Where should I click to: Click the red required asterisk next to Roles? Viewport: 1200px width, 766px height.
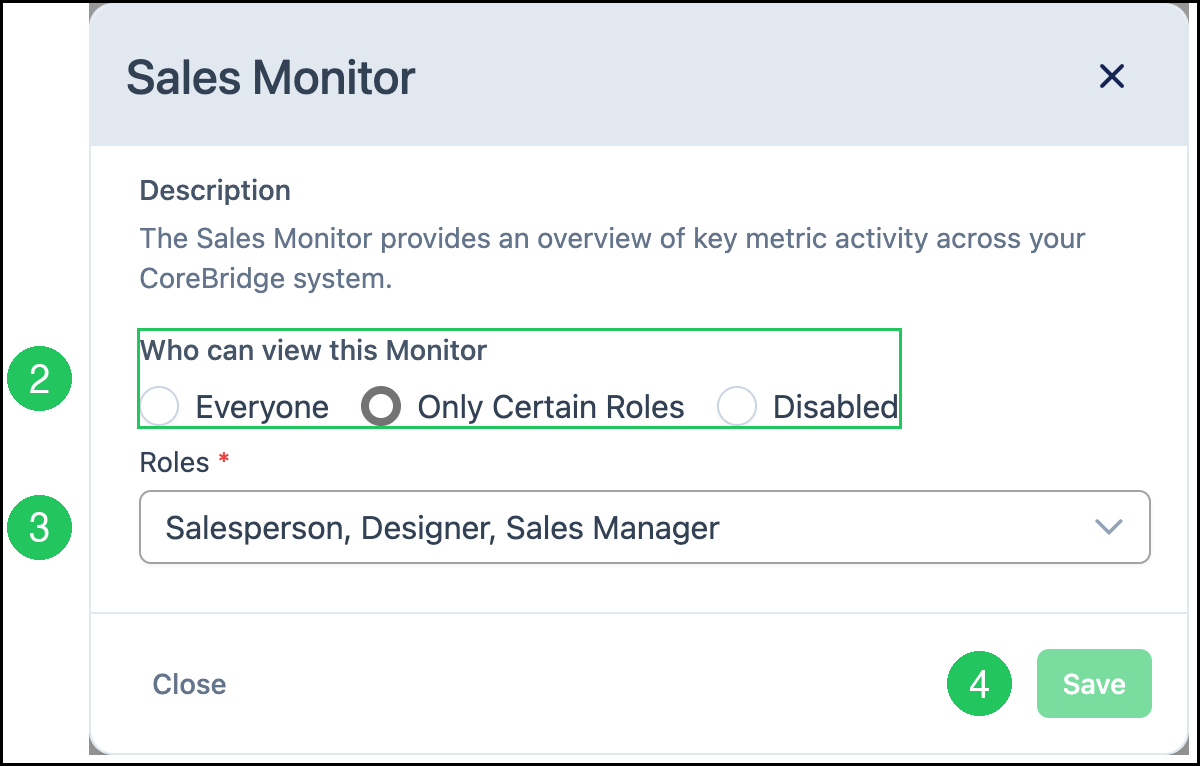tap(224, 461)
